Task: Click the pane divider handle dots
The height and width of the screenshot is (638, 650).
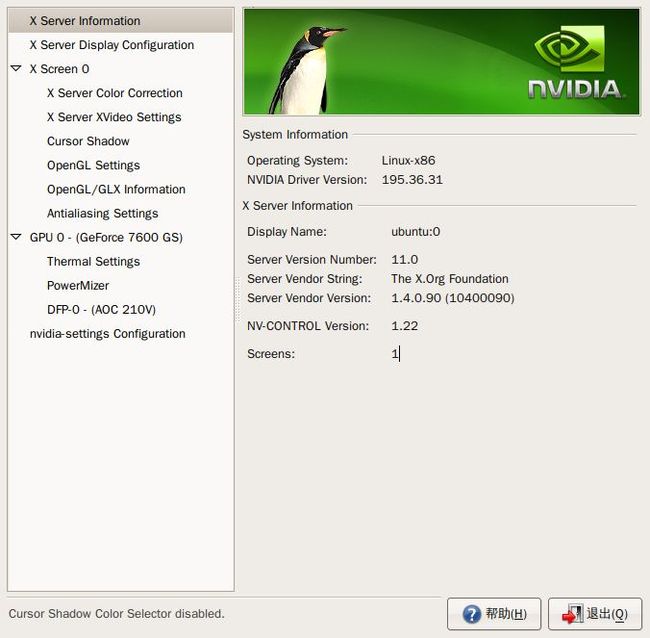Action: point(238,299)
